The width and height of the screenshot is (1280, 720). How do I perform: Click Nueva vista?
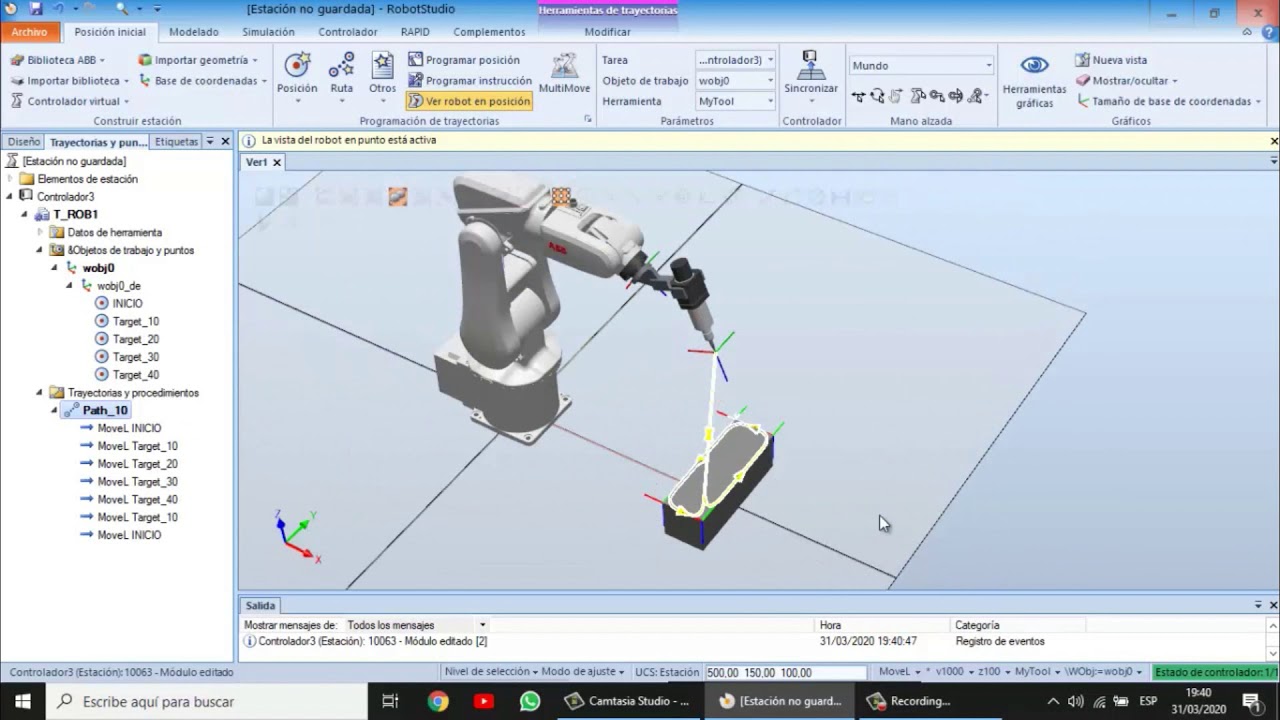(x=1111, y=60)
